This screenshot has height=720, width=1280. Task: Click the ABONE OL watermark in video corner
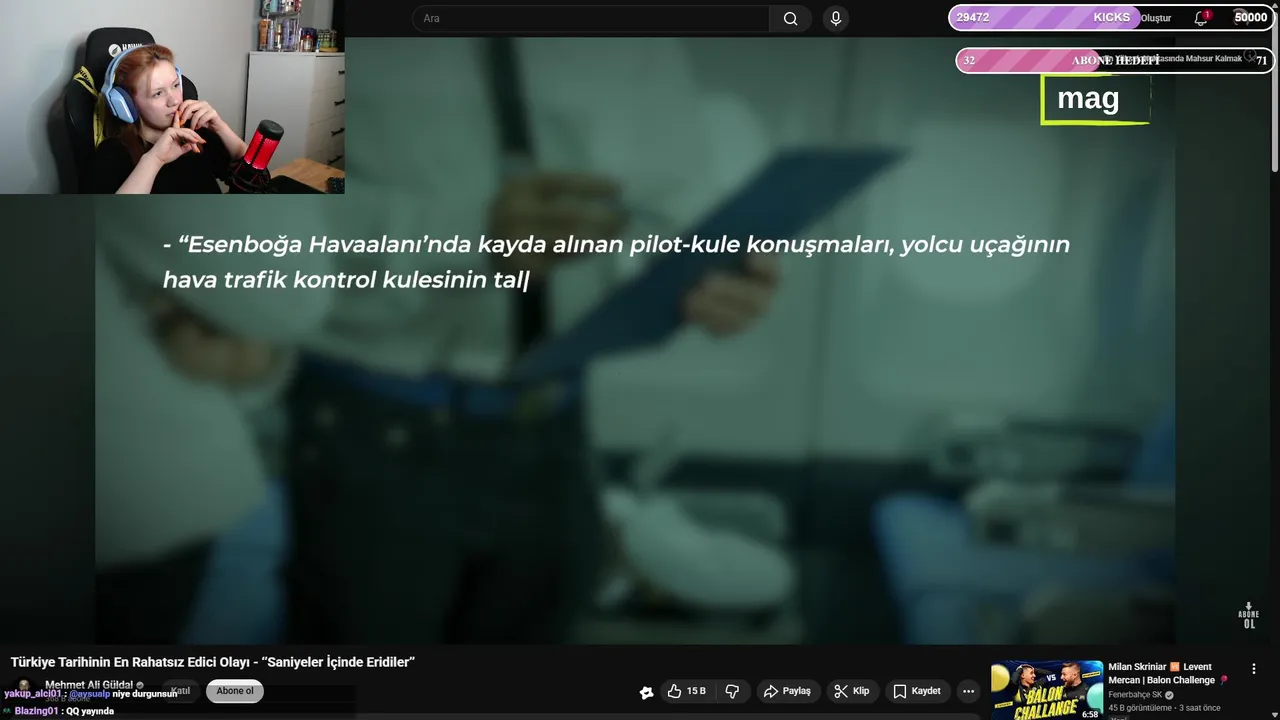1249,615
